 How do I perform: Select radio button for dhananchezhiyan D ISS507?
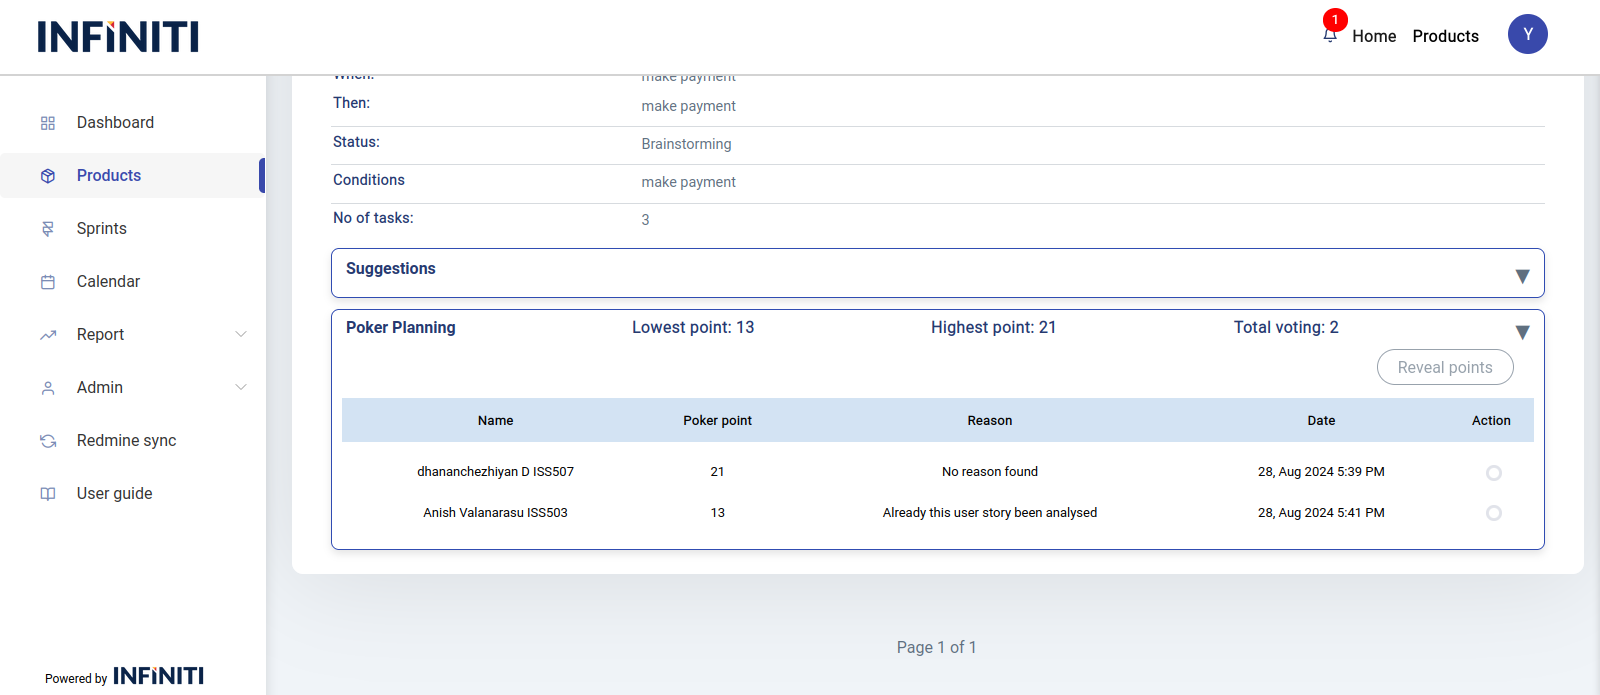(x=1493, y=473)
